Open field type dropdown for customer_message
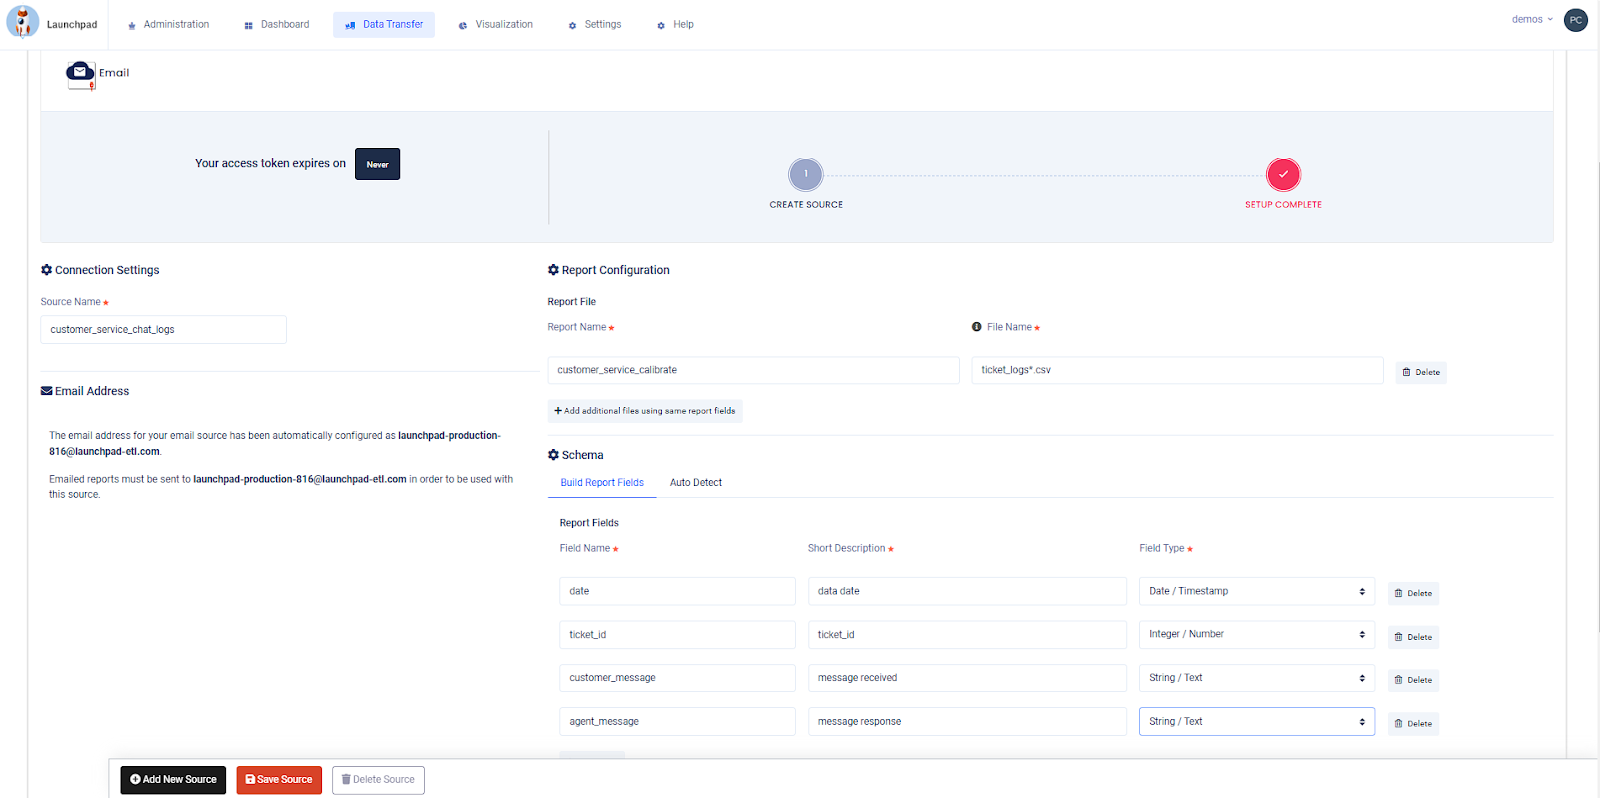Screen dimensions: 1600x798 coord(1257,678)
